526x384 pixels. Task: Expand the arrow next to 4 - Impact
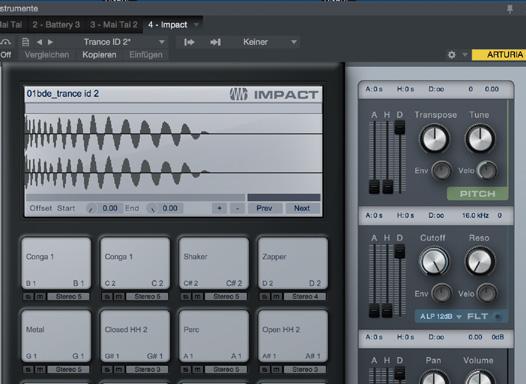[196, 24]
